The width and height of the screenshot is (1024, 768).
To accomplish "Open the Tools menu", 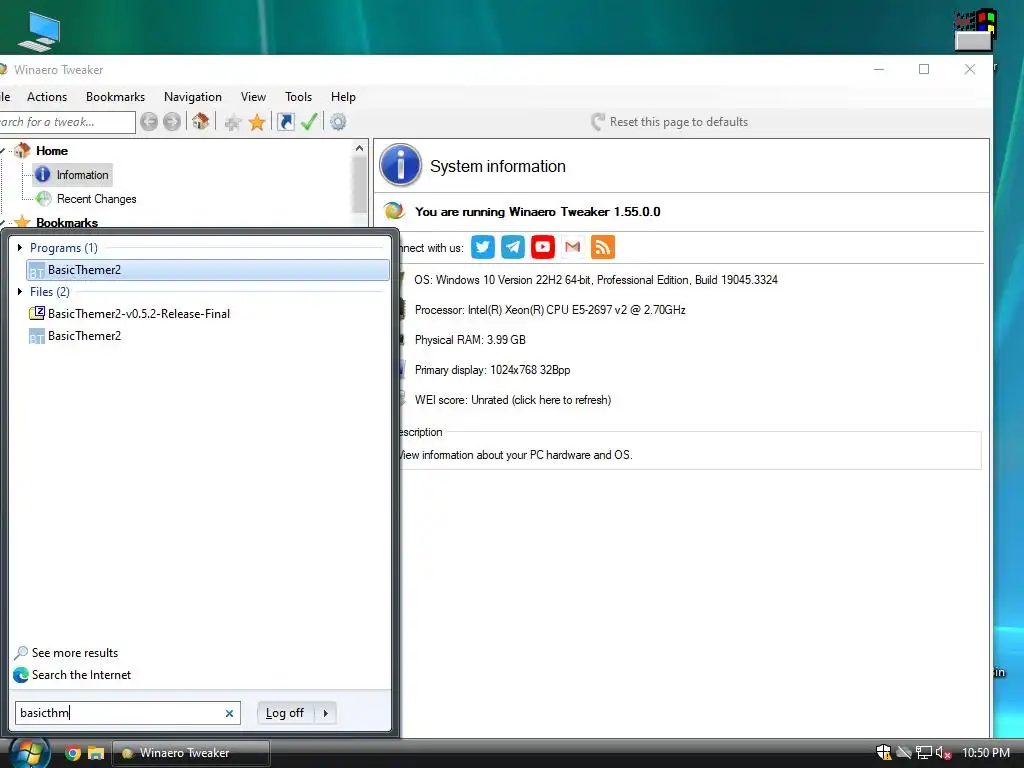I will pos(298,97).
